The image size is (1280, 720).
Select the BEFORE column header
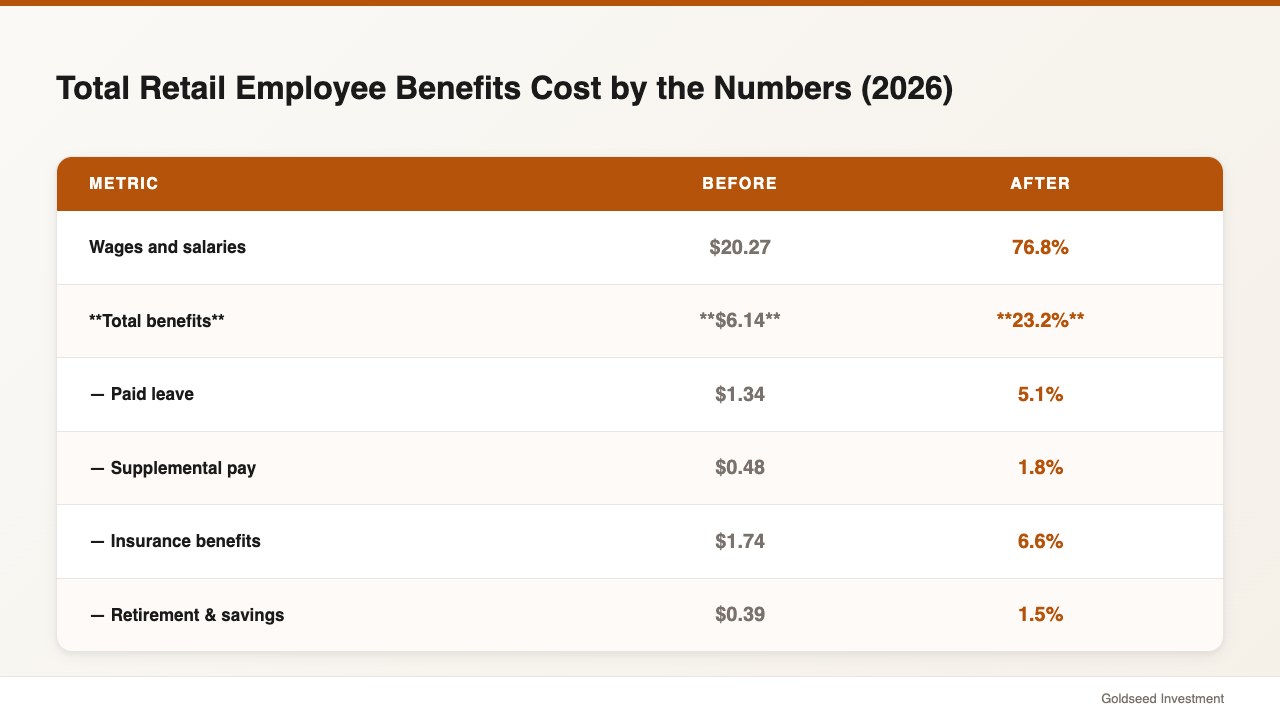740,184
